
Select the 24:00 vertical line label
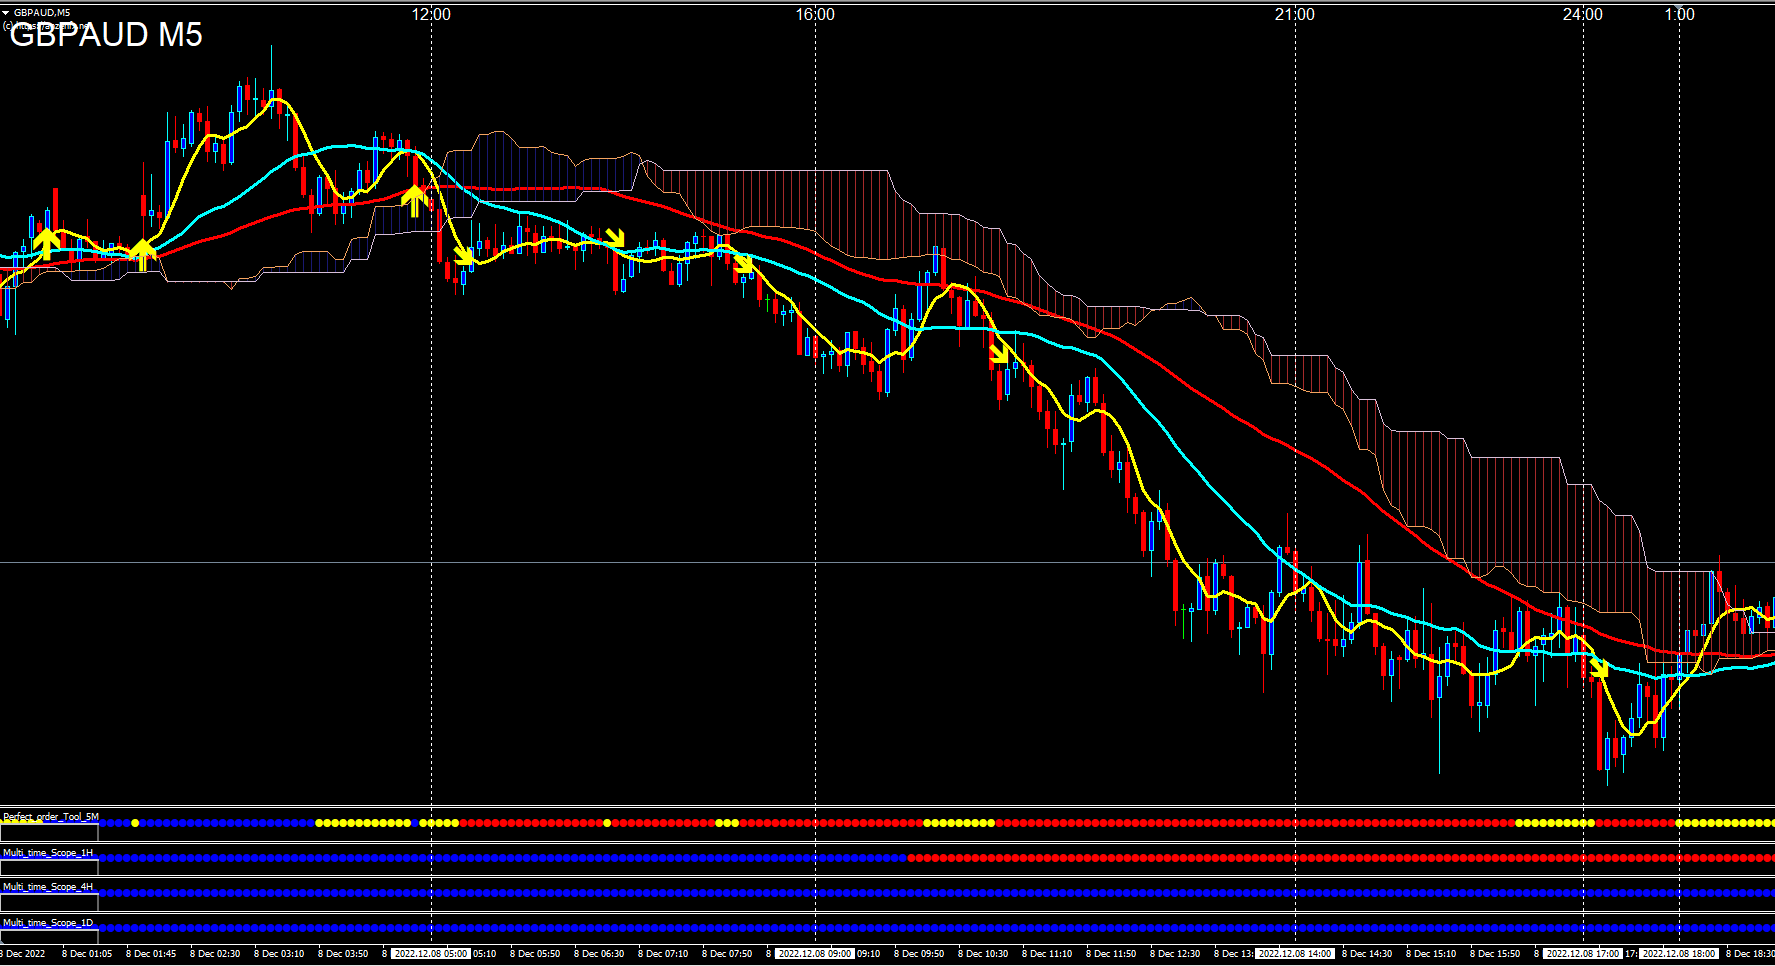pos(1583,14)
